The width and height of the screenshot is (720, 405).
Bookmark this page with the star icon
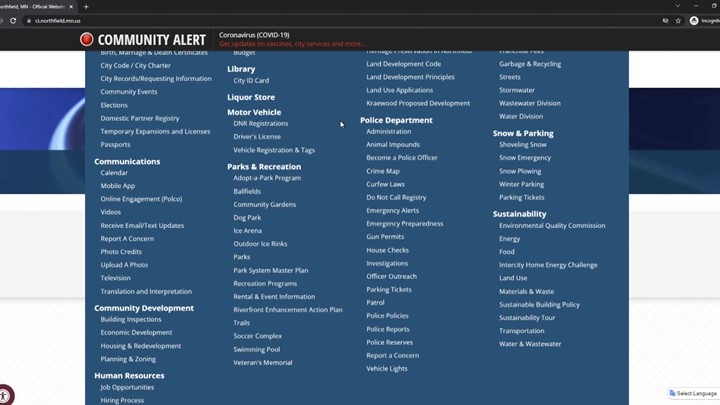click(x=678, y=21)
